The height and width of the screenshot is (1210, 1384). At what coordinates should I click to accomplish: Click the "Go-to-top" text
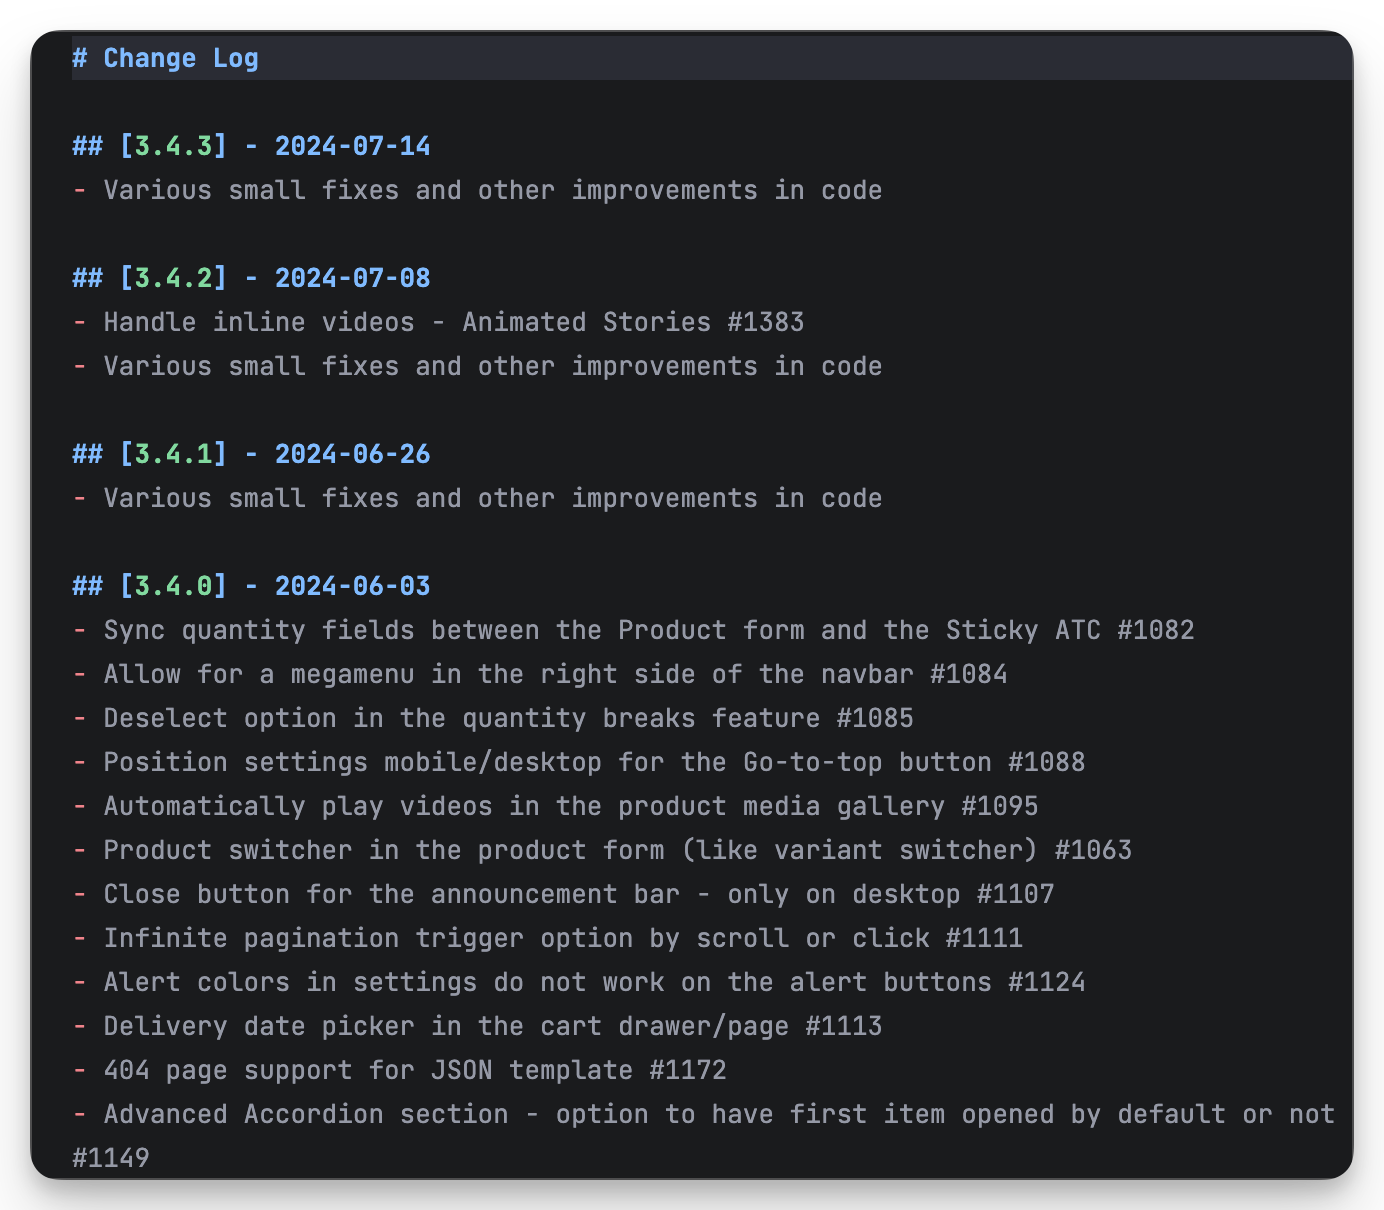pos(812,762)
